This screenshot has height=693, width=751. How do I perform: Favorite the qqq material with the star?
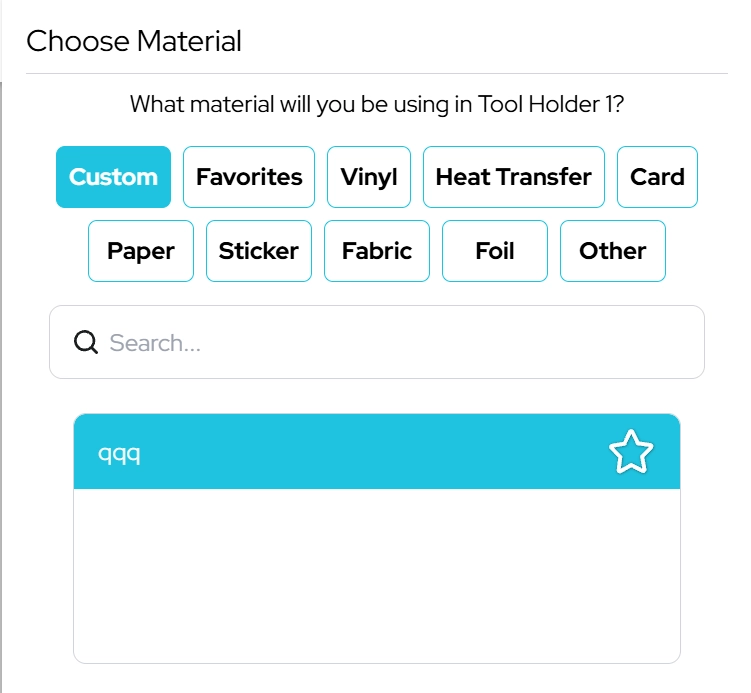pyautogui.click(x=630, y=452)
